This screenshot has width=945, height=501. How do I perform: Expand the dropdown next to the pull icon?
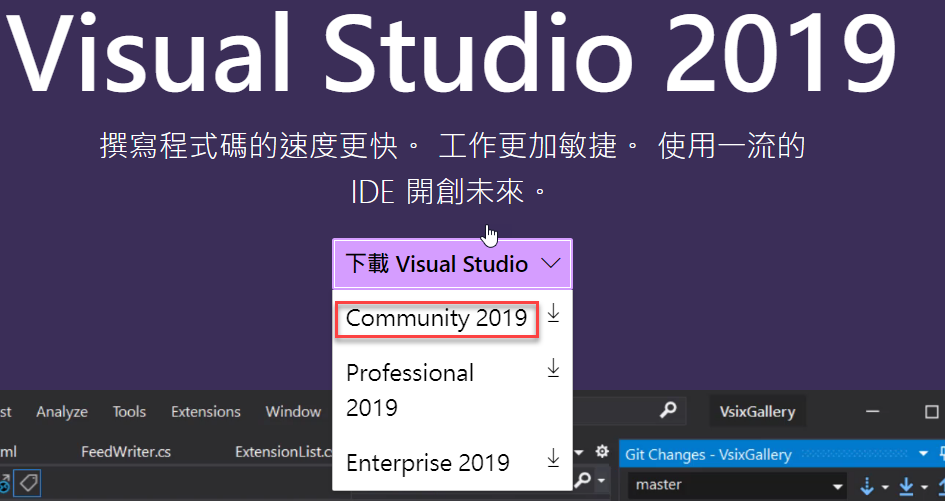click(924, 487)
